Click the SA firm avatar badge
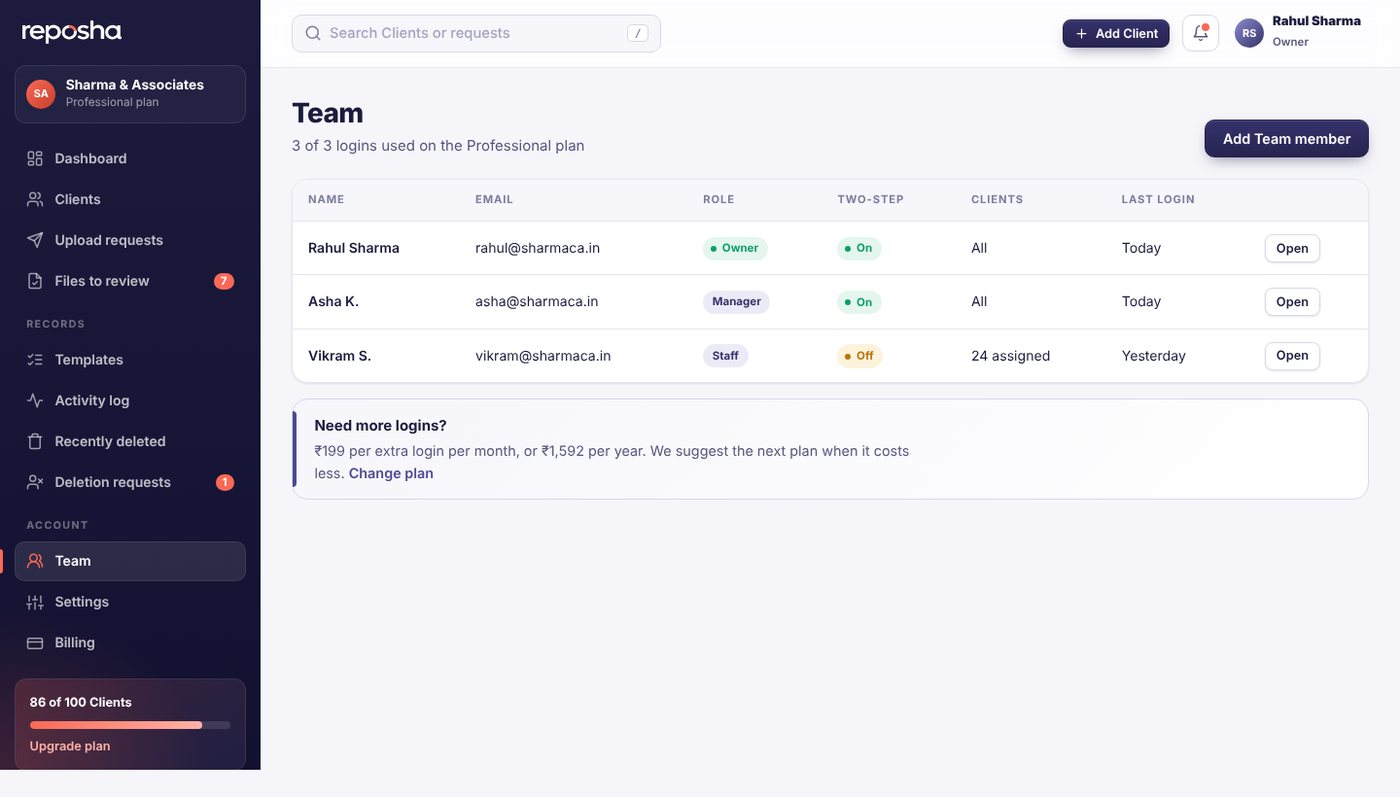The width and height of the screenshot is (1400, 797). [40, 93]
